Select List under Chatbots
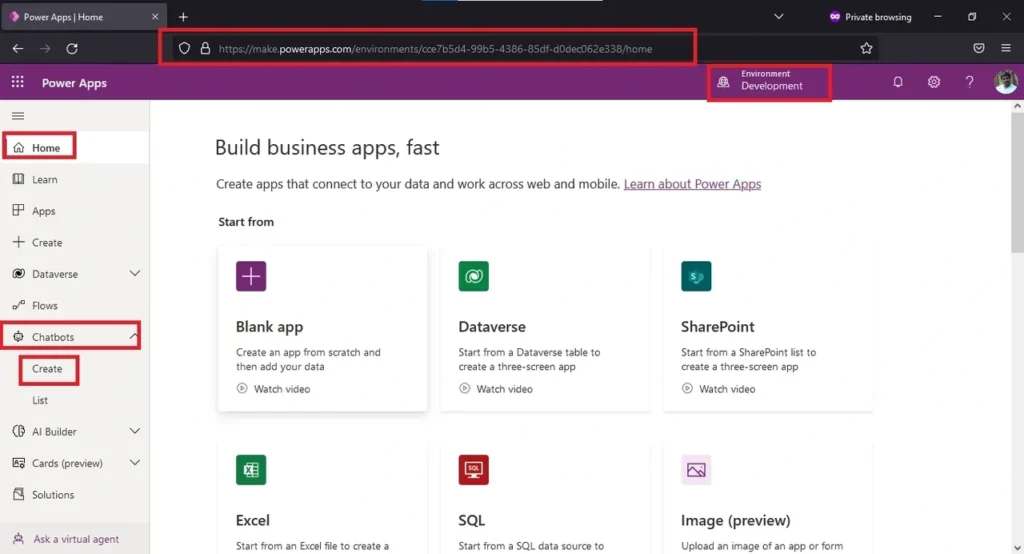The width and height of the screenshot is (1024, 554). pyautogui.click(x=40, y=400)
